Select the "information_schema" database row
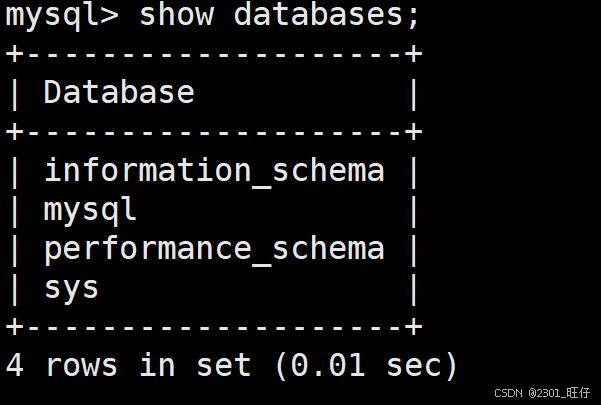Image resolution: width=601 pixels, height=405 pixels. pyautogui.click(x=214, y=170)
